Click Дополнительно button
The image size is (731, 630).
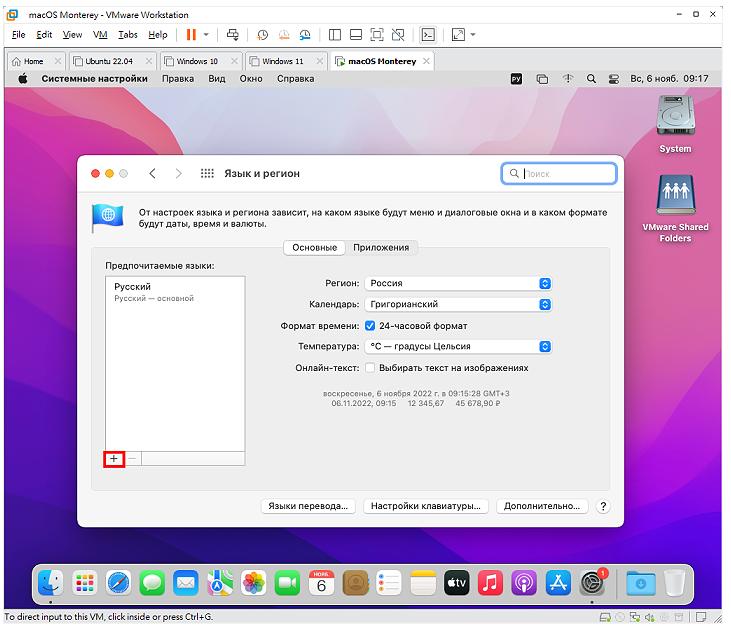[x=542, y=506]
